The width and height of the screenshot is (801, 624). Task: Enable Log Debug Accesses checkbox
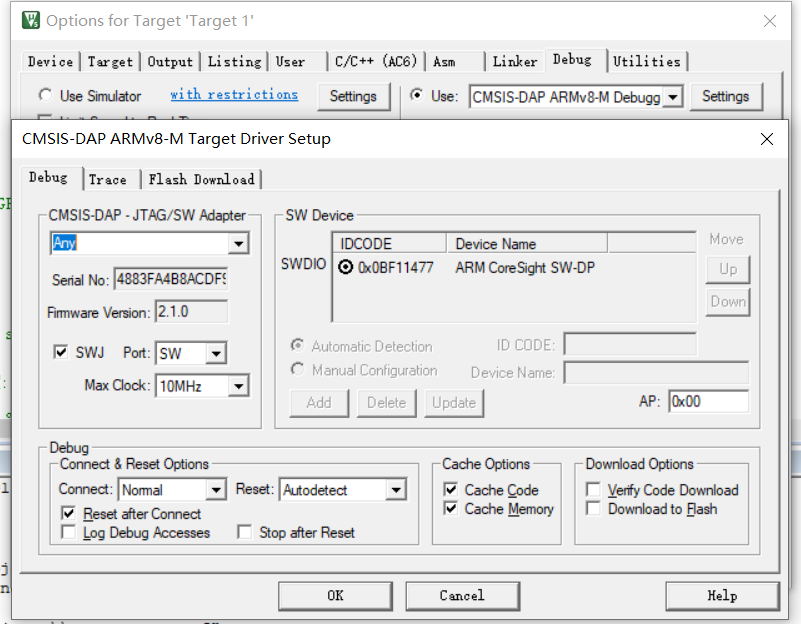pos(68,532)
